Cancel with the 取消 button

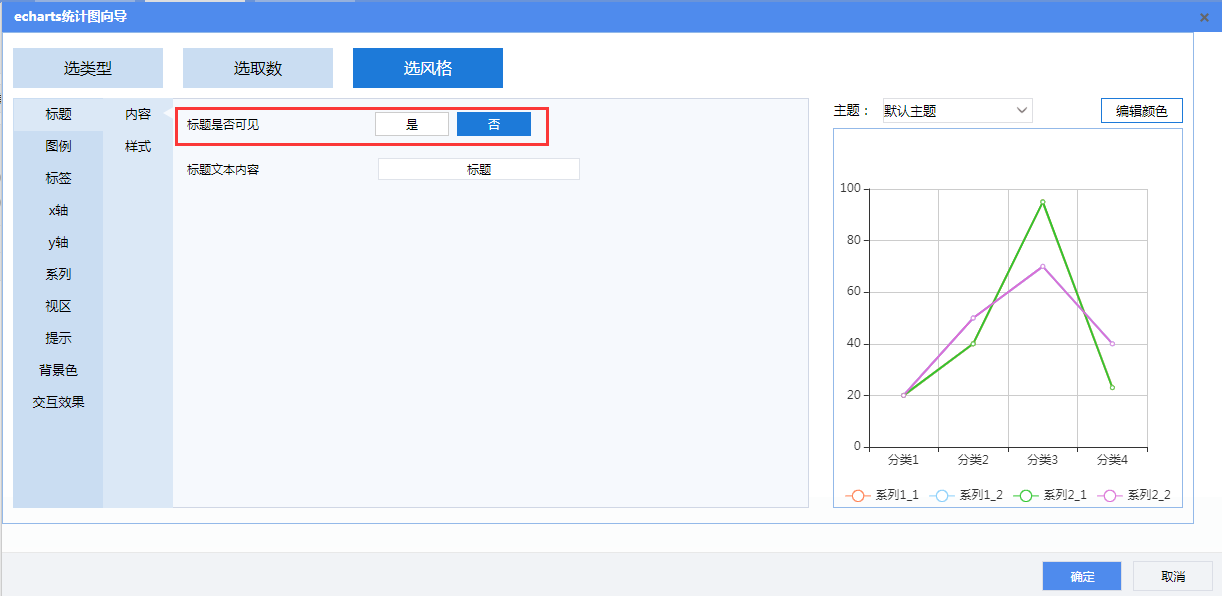pyautogui.click(x=1173, y=576)
